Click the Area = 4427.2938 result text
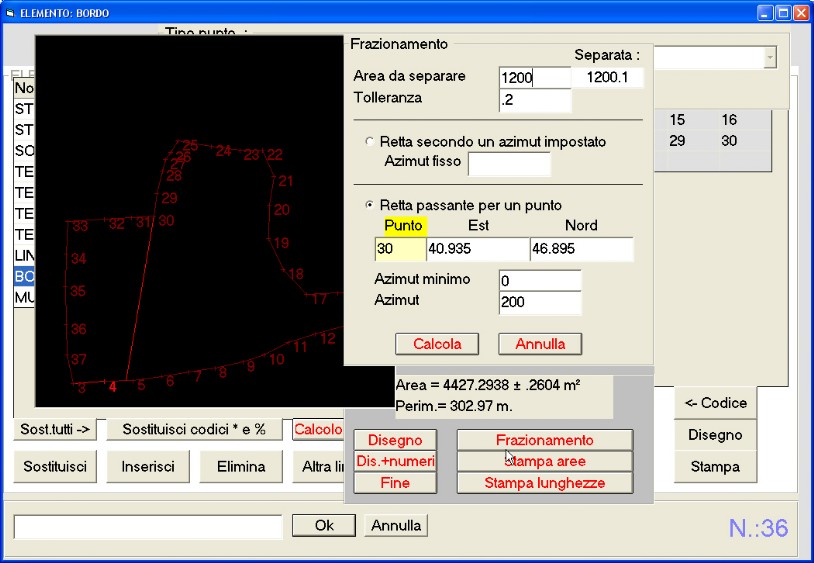Viewport: 814px width, 563px height. coord(487,385)
